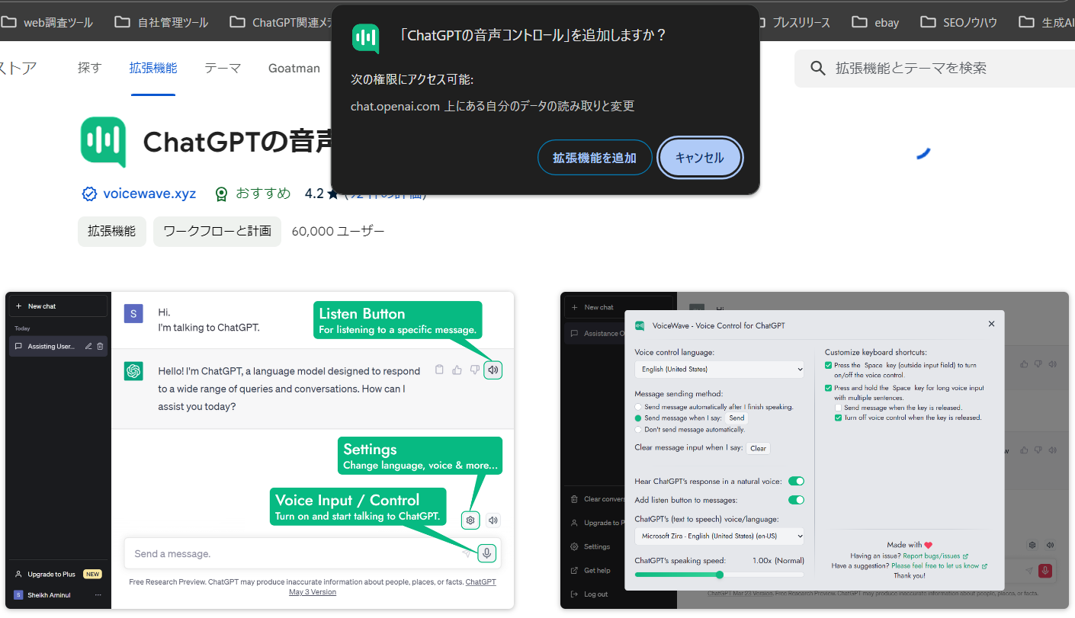1075x618 pixels.
Task: Click the dialog title 「ChatGPTの音声コントロール」を追加しますか？
Action: point(532,35)
